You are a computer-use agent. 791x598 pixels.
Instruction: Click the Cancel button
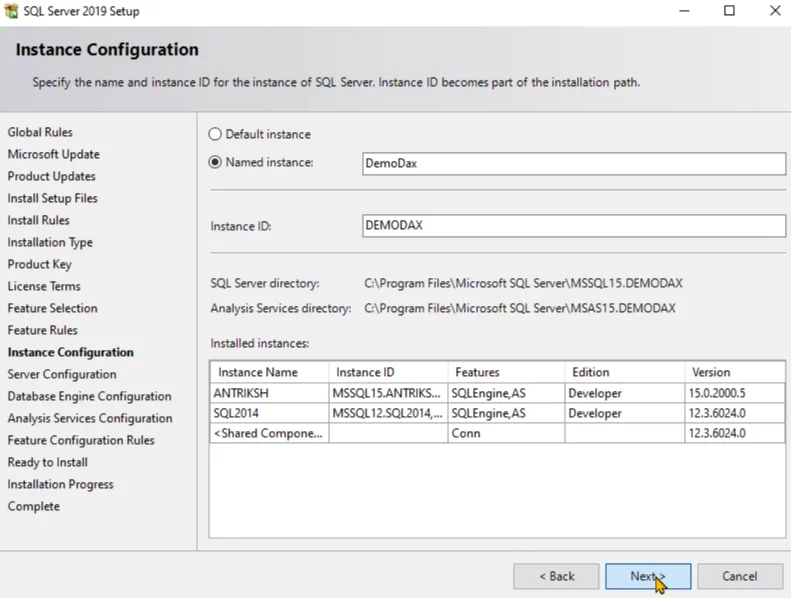pyautogui.click(x=740, y=576)
